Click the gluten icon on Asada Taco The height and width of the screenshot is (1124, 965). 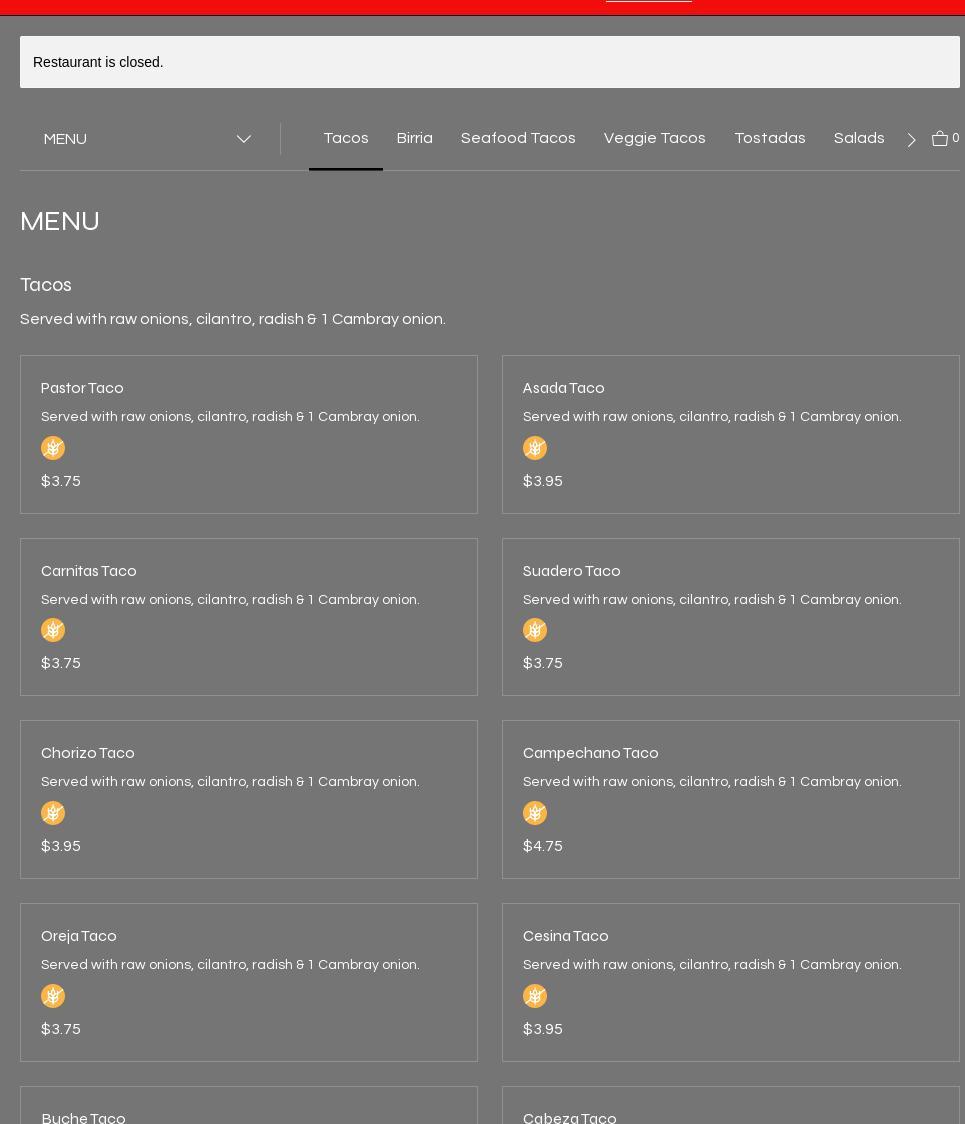535,448
